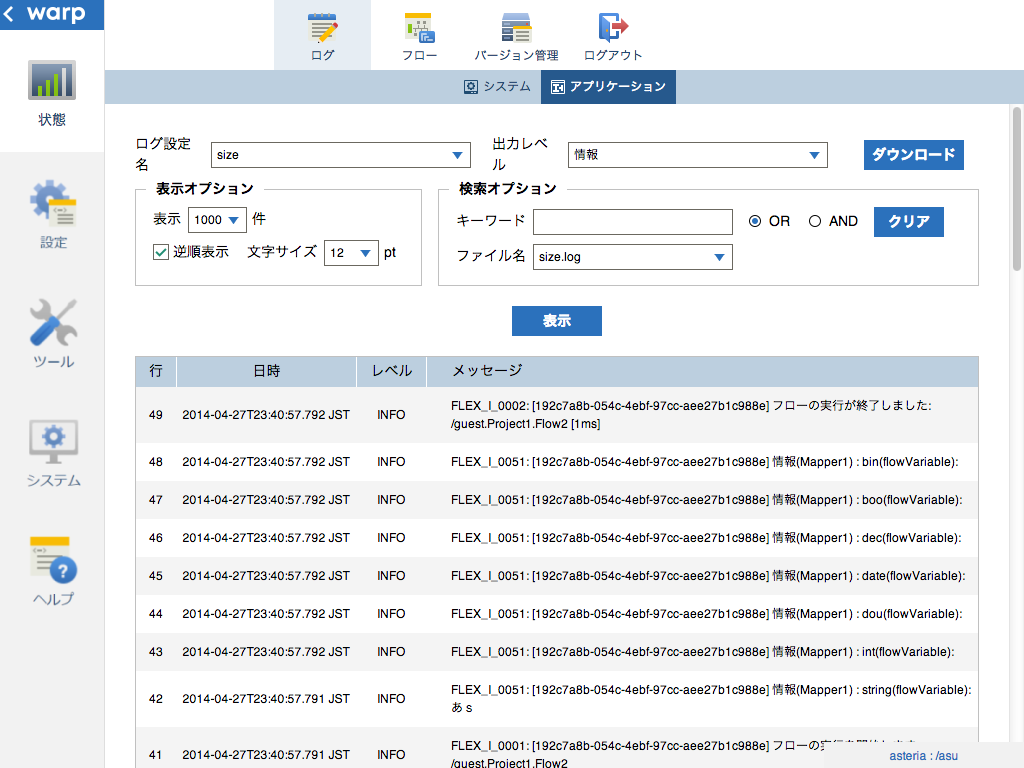Click FLEX_I_0002 flow finished message
Screen dimensions: 1024x768
click(691, 415)
